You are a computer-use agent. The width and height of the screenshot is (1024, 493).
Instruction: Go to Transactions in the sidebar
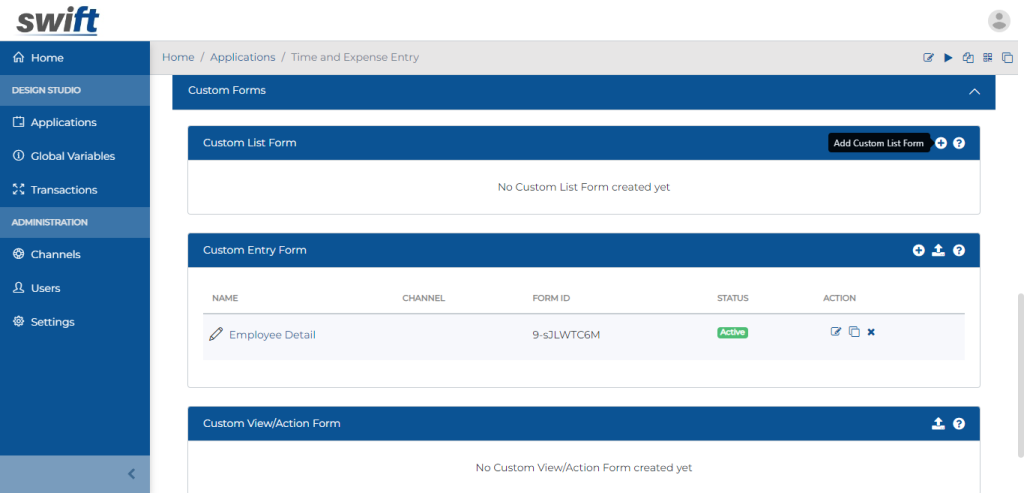(64, 190)
